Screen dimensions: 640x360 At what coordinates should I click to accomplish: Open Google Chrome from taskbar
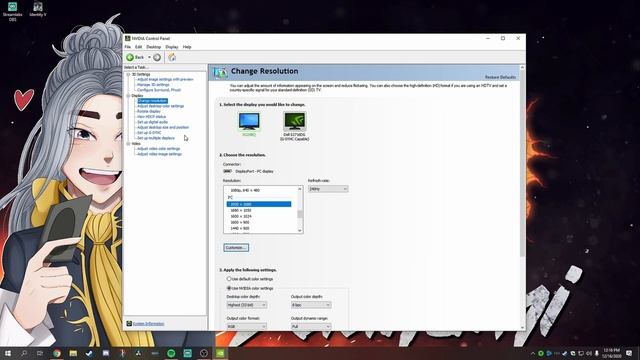57,353
